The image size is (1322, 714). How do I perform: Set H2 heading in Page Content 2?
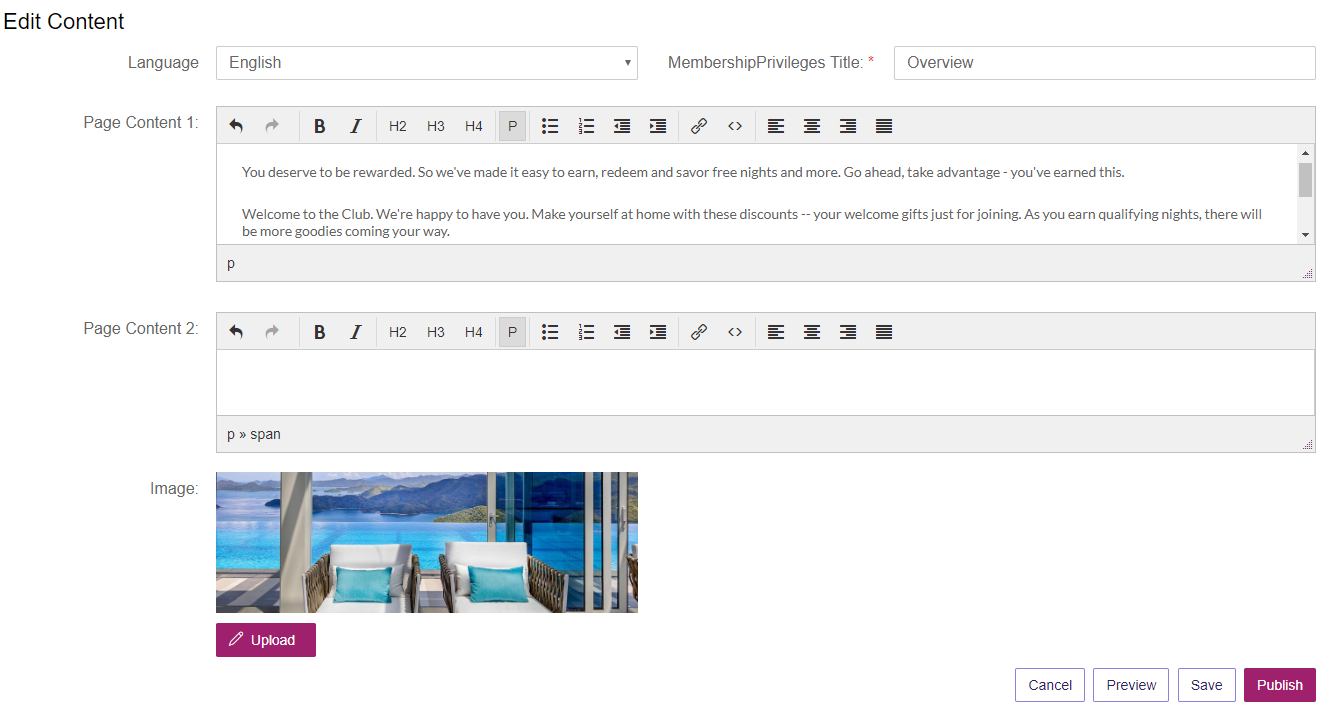pyautogui.click(x=398, y=332)
